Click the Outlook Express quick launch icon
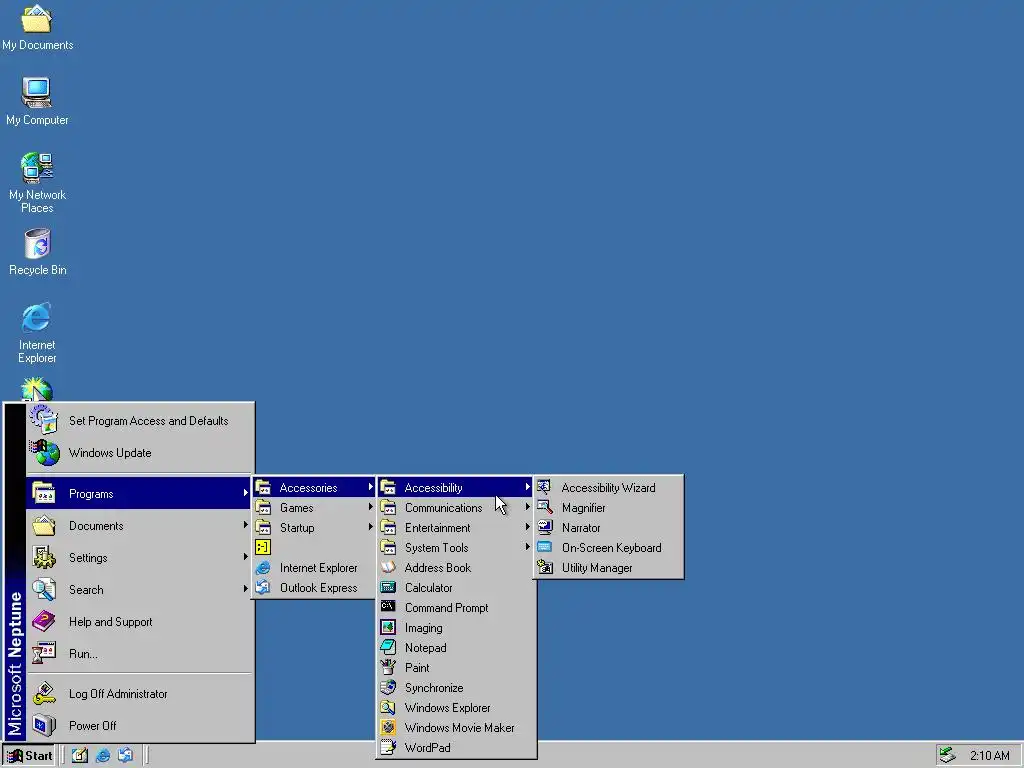 125,756
